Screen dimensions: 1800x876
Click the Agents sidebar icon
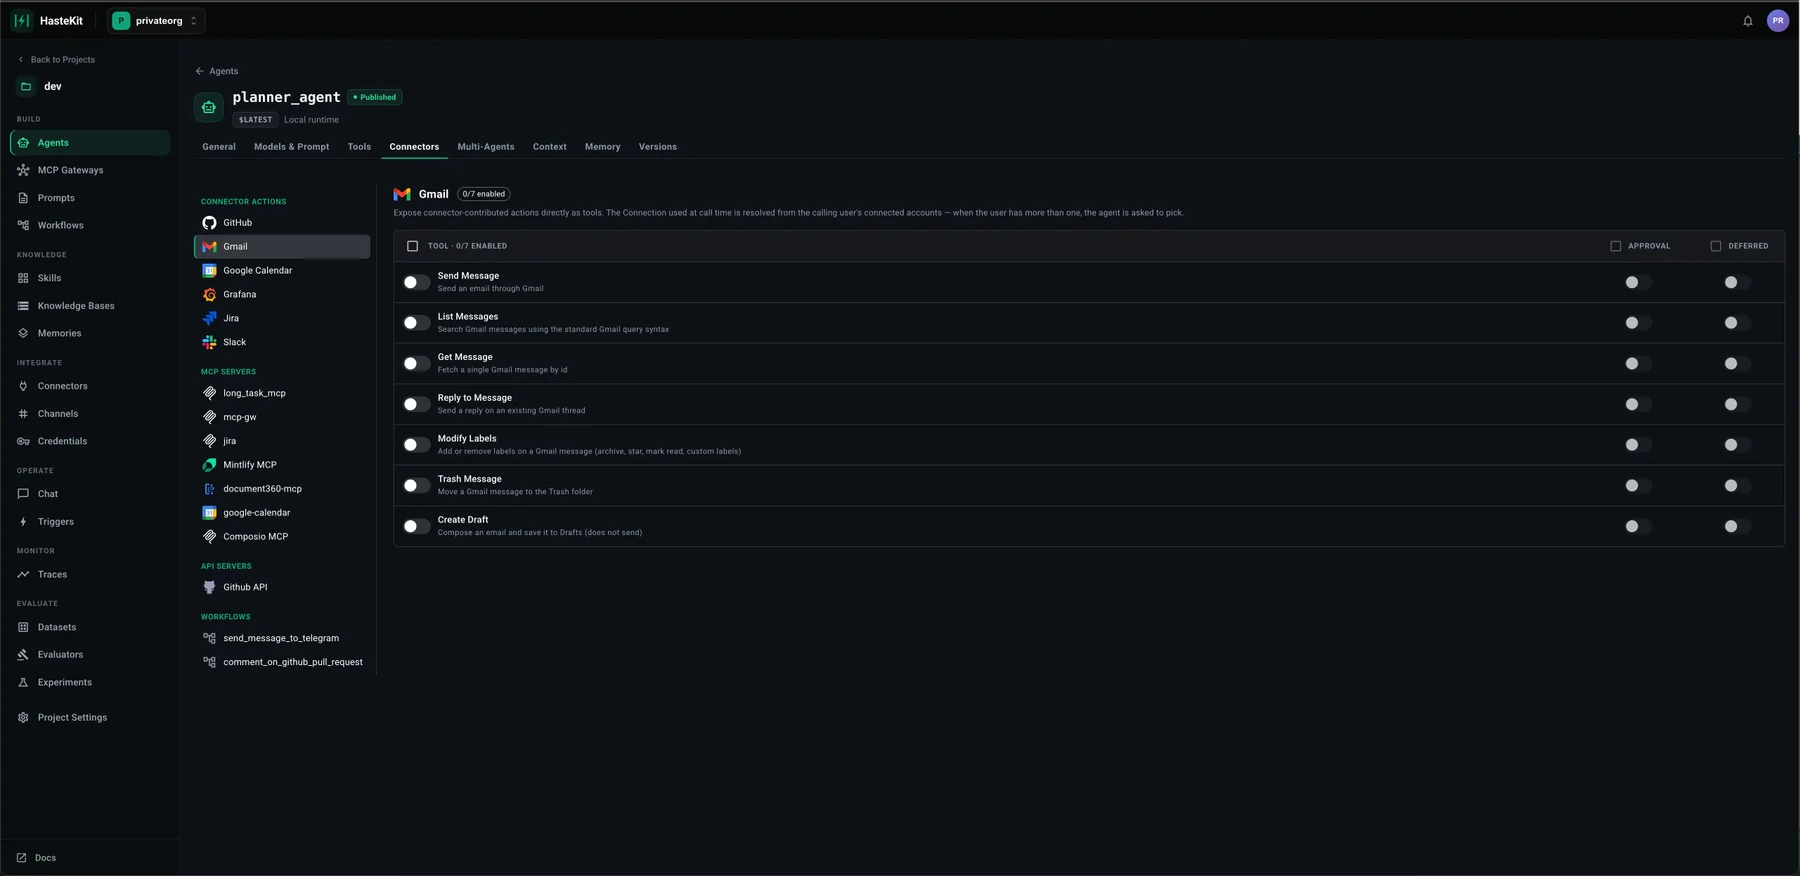coord(23,143)
